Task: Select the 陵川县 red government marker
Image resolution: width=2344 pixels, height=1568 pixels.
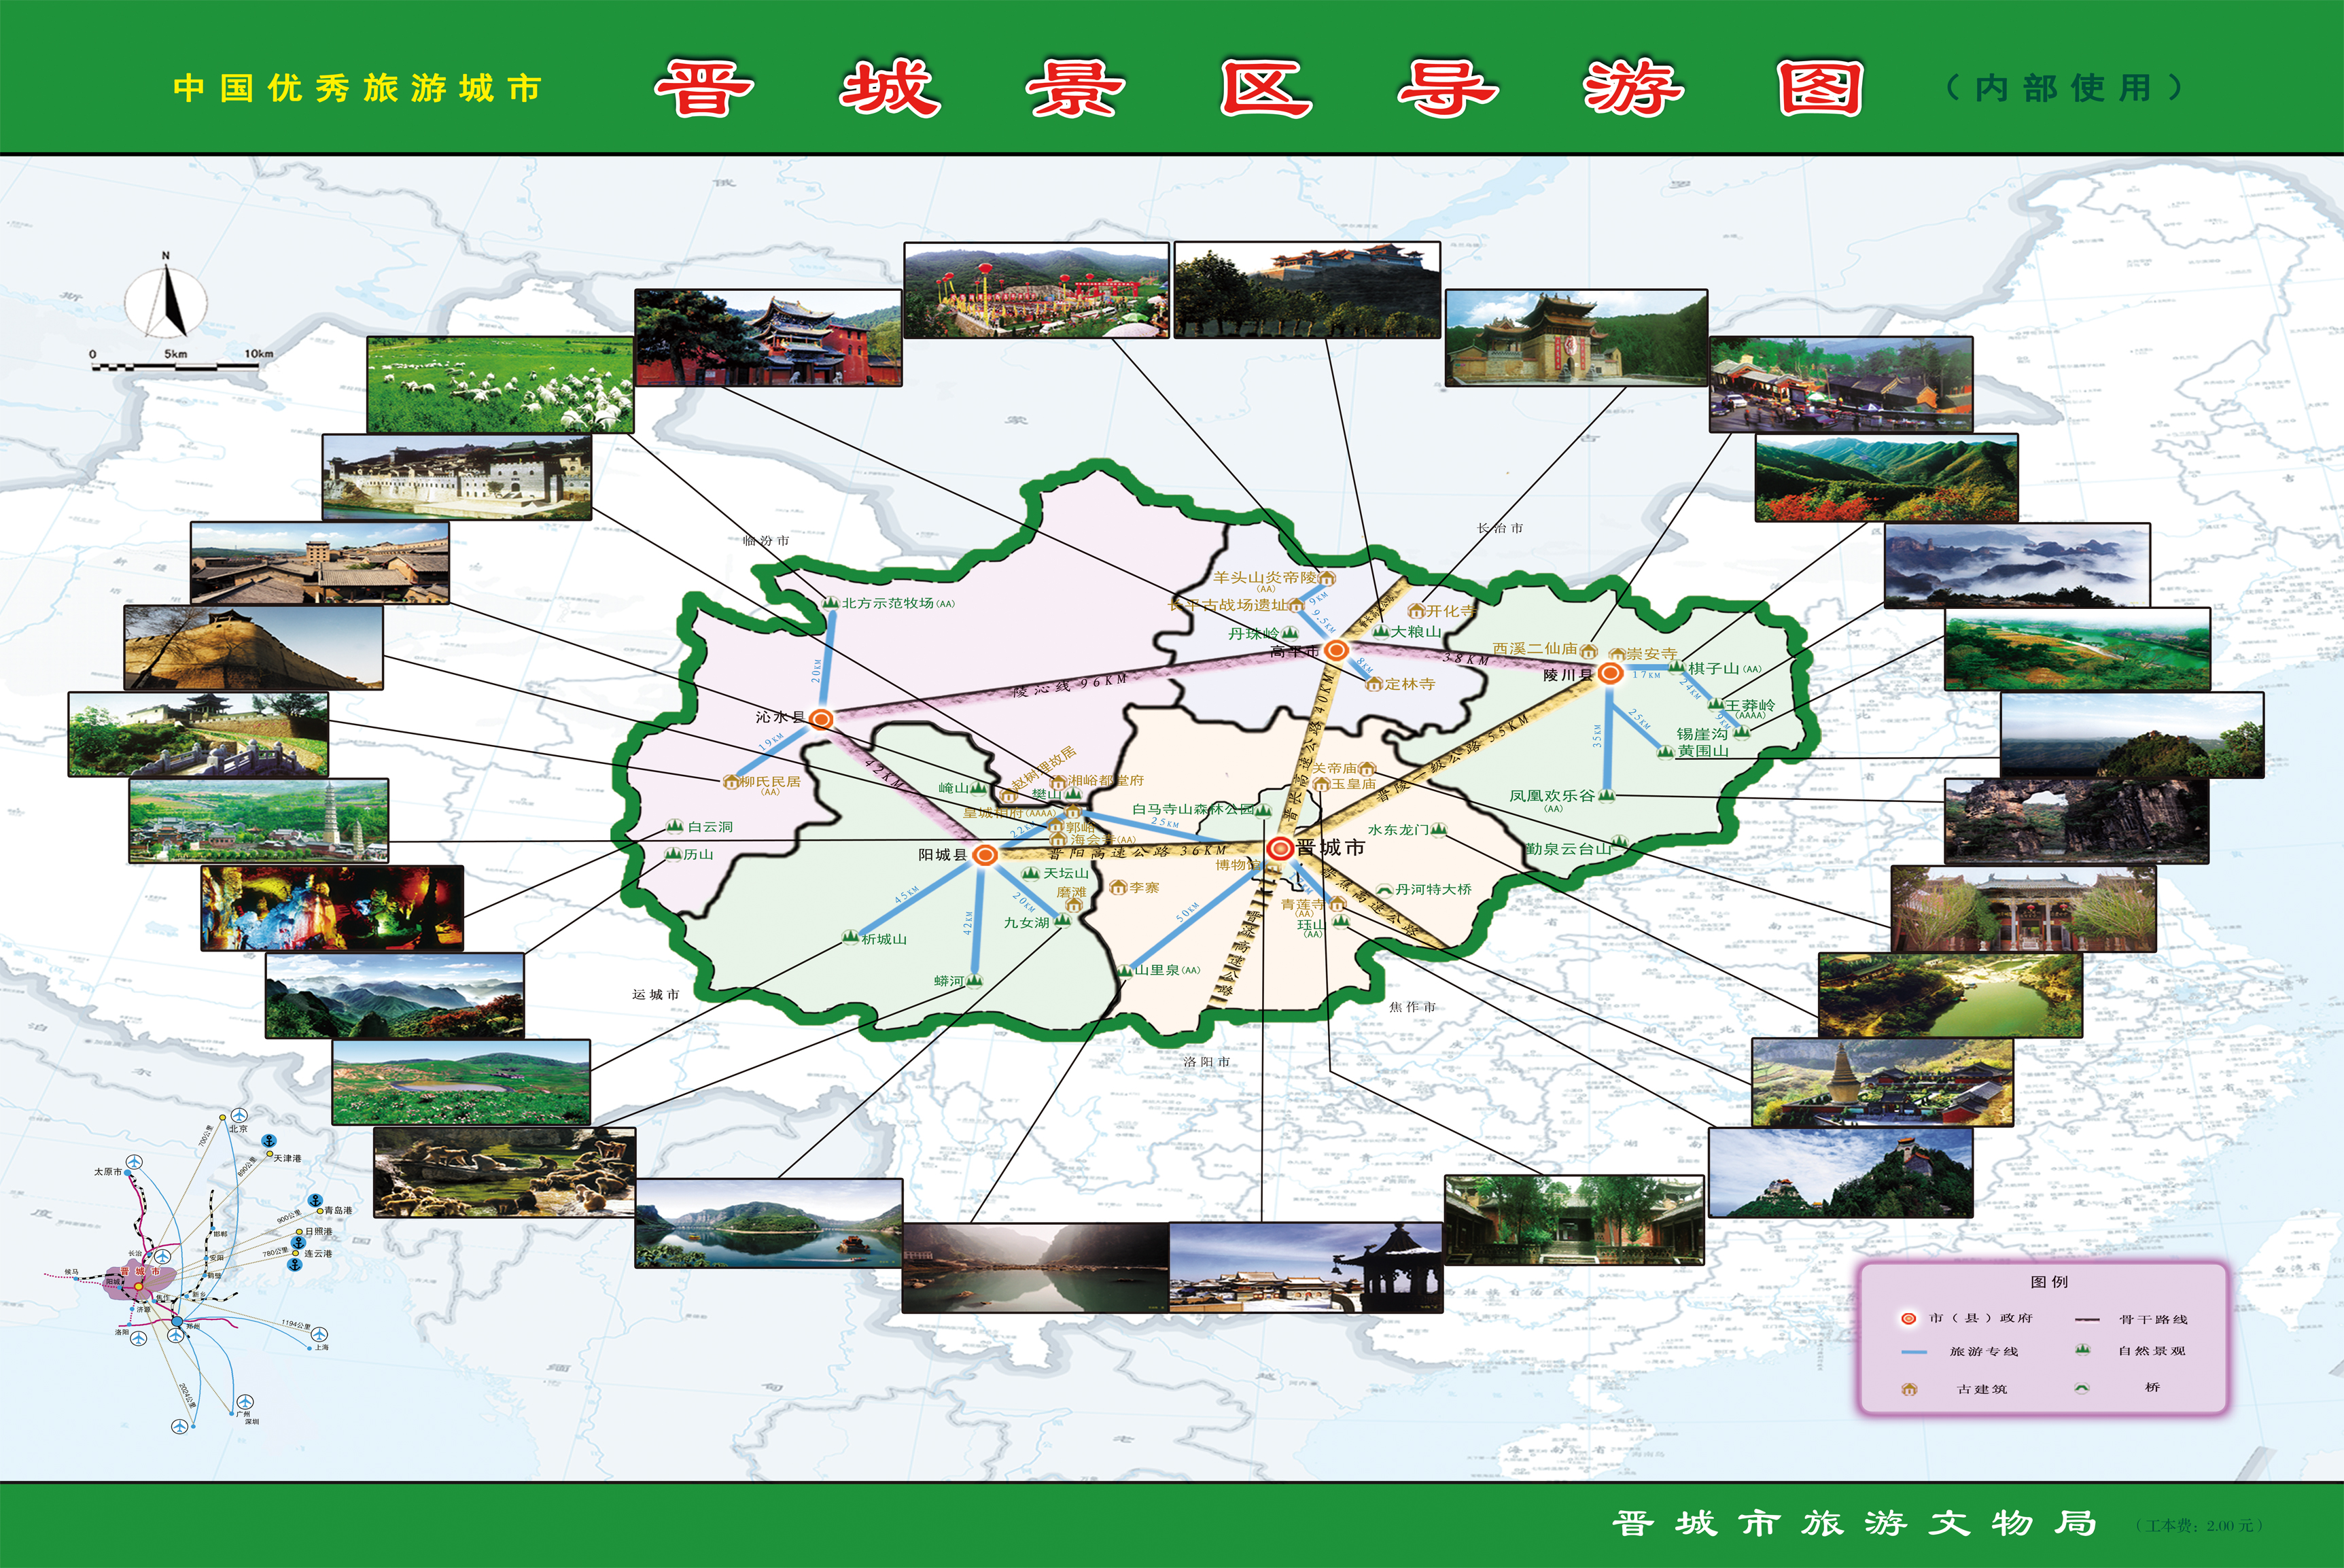Action: tap(1610, 674)
